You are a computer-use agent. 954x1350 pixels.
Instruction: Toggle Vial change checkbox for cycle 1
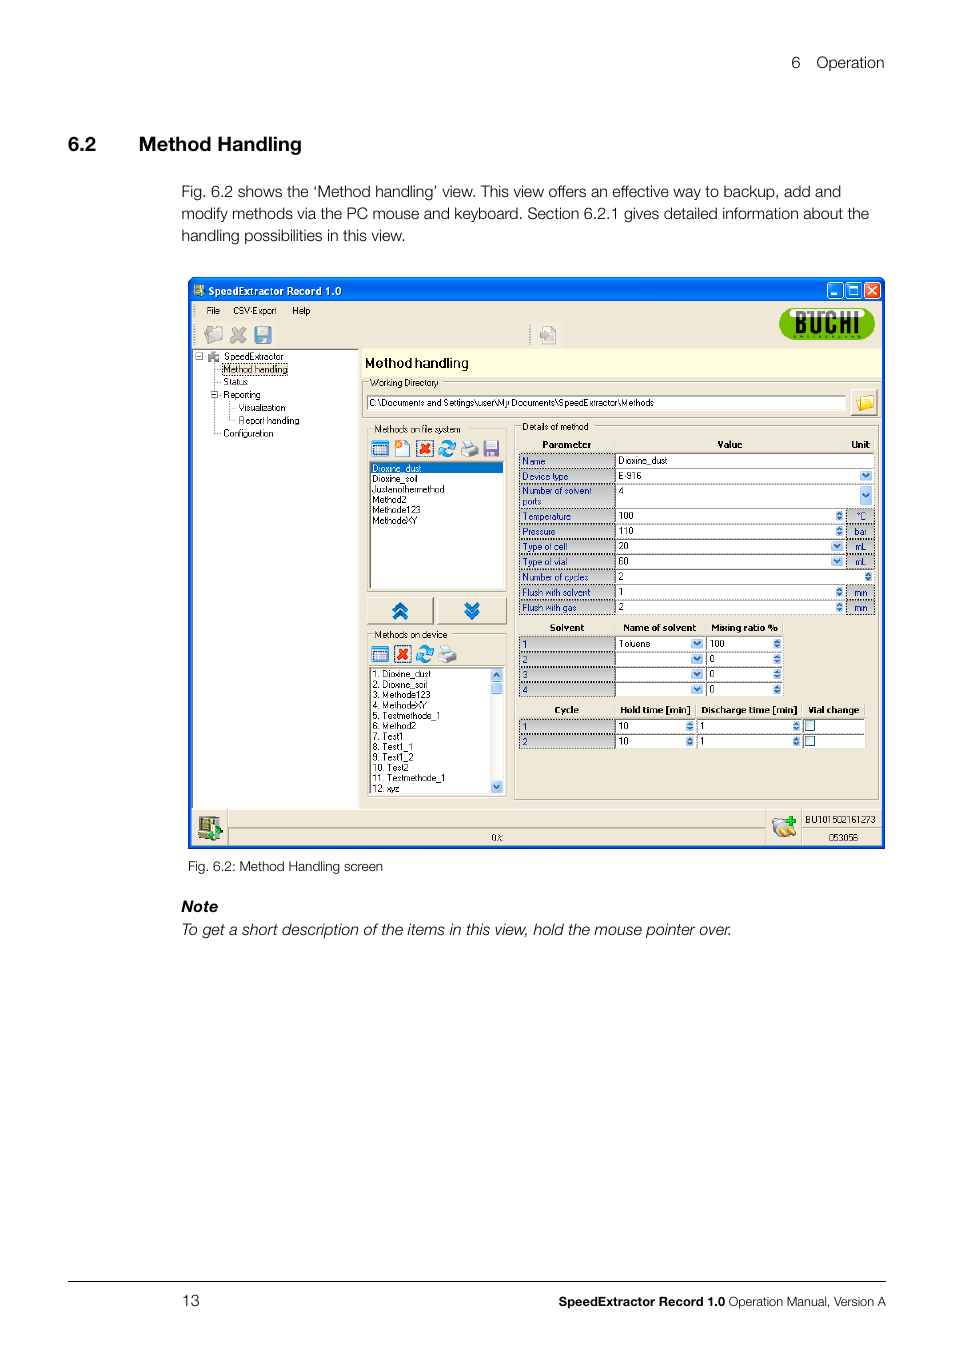[x=810, y=726]
